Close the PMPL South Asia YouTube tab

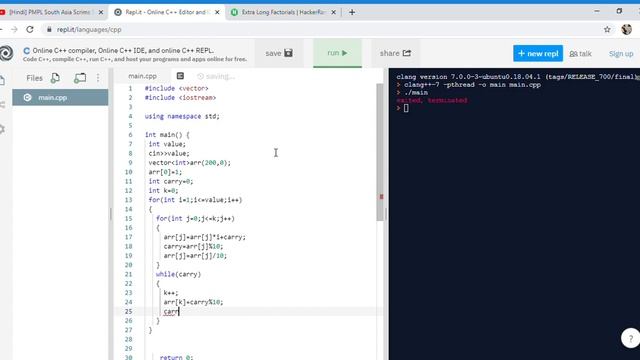coord(101,12)
